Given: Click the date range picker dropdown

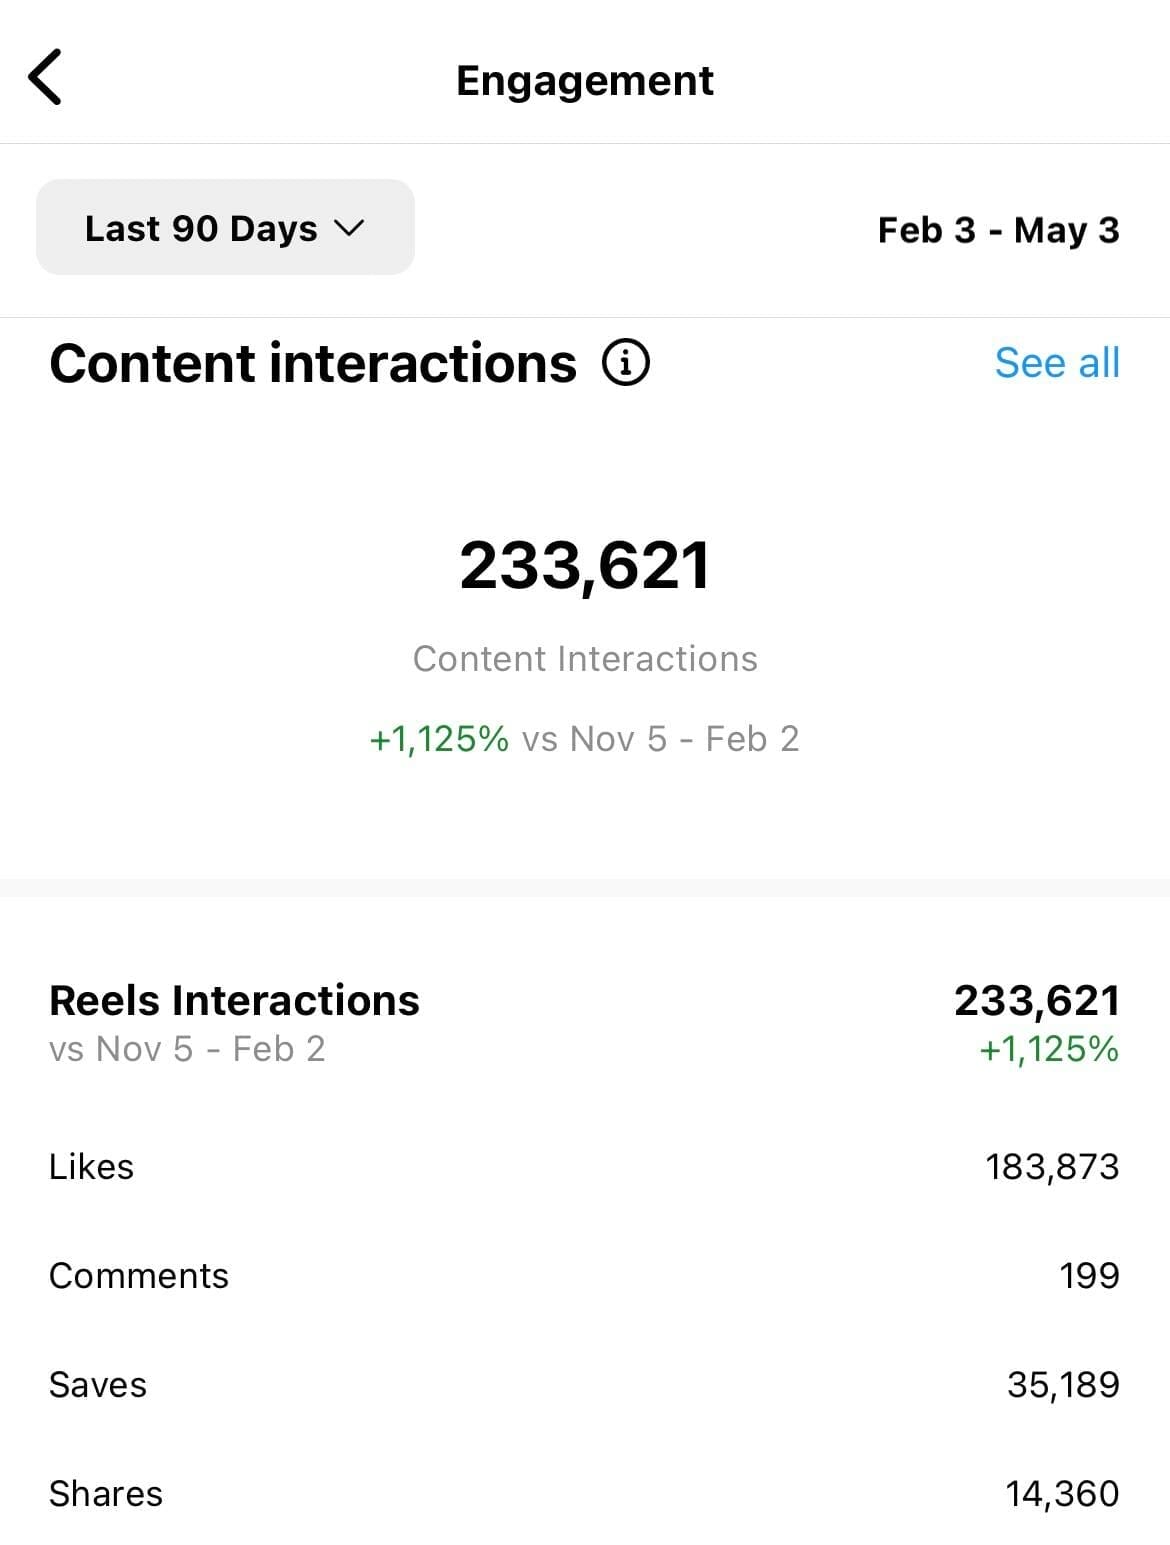Looking at the screenshot, I should click(224, 228).
